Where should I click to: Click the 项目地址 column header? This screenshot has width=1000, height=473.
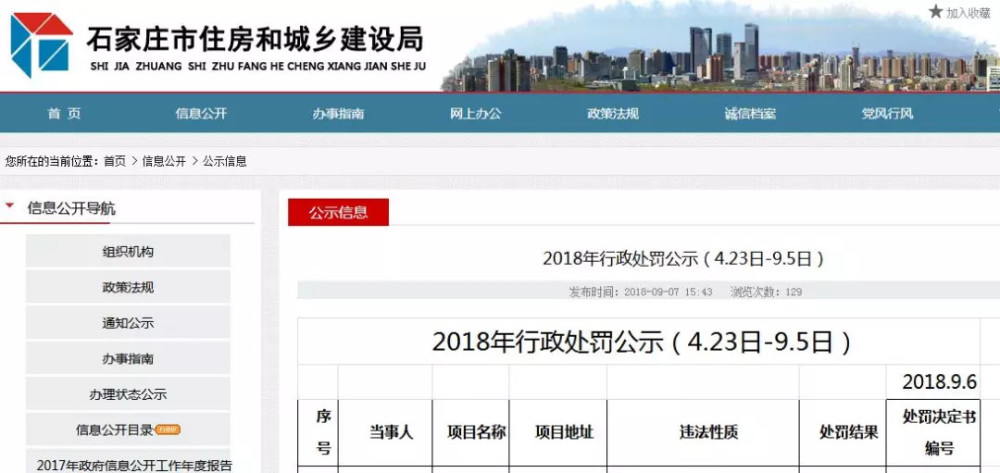558,432
